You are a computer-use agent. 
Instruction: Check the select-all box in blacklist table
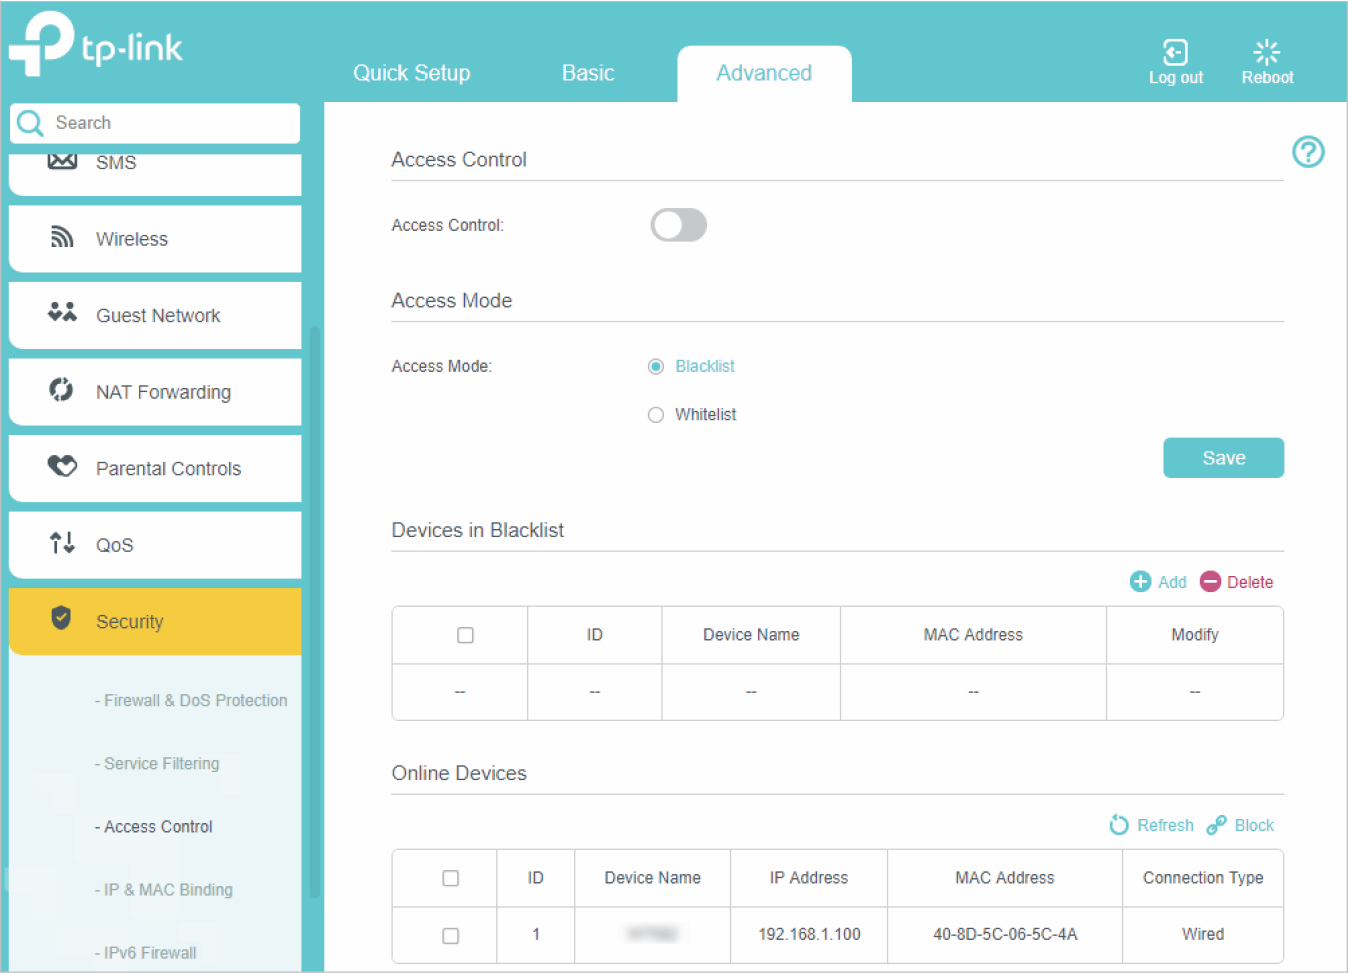[465, 635]
